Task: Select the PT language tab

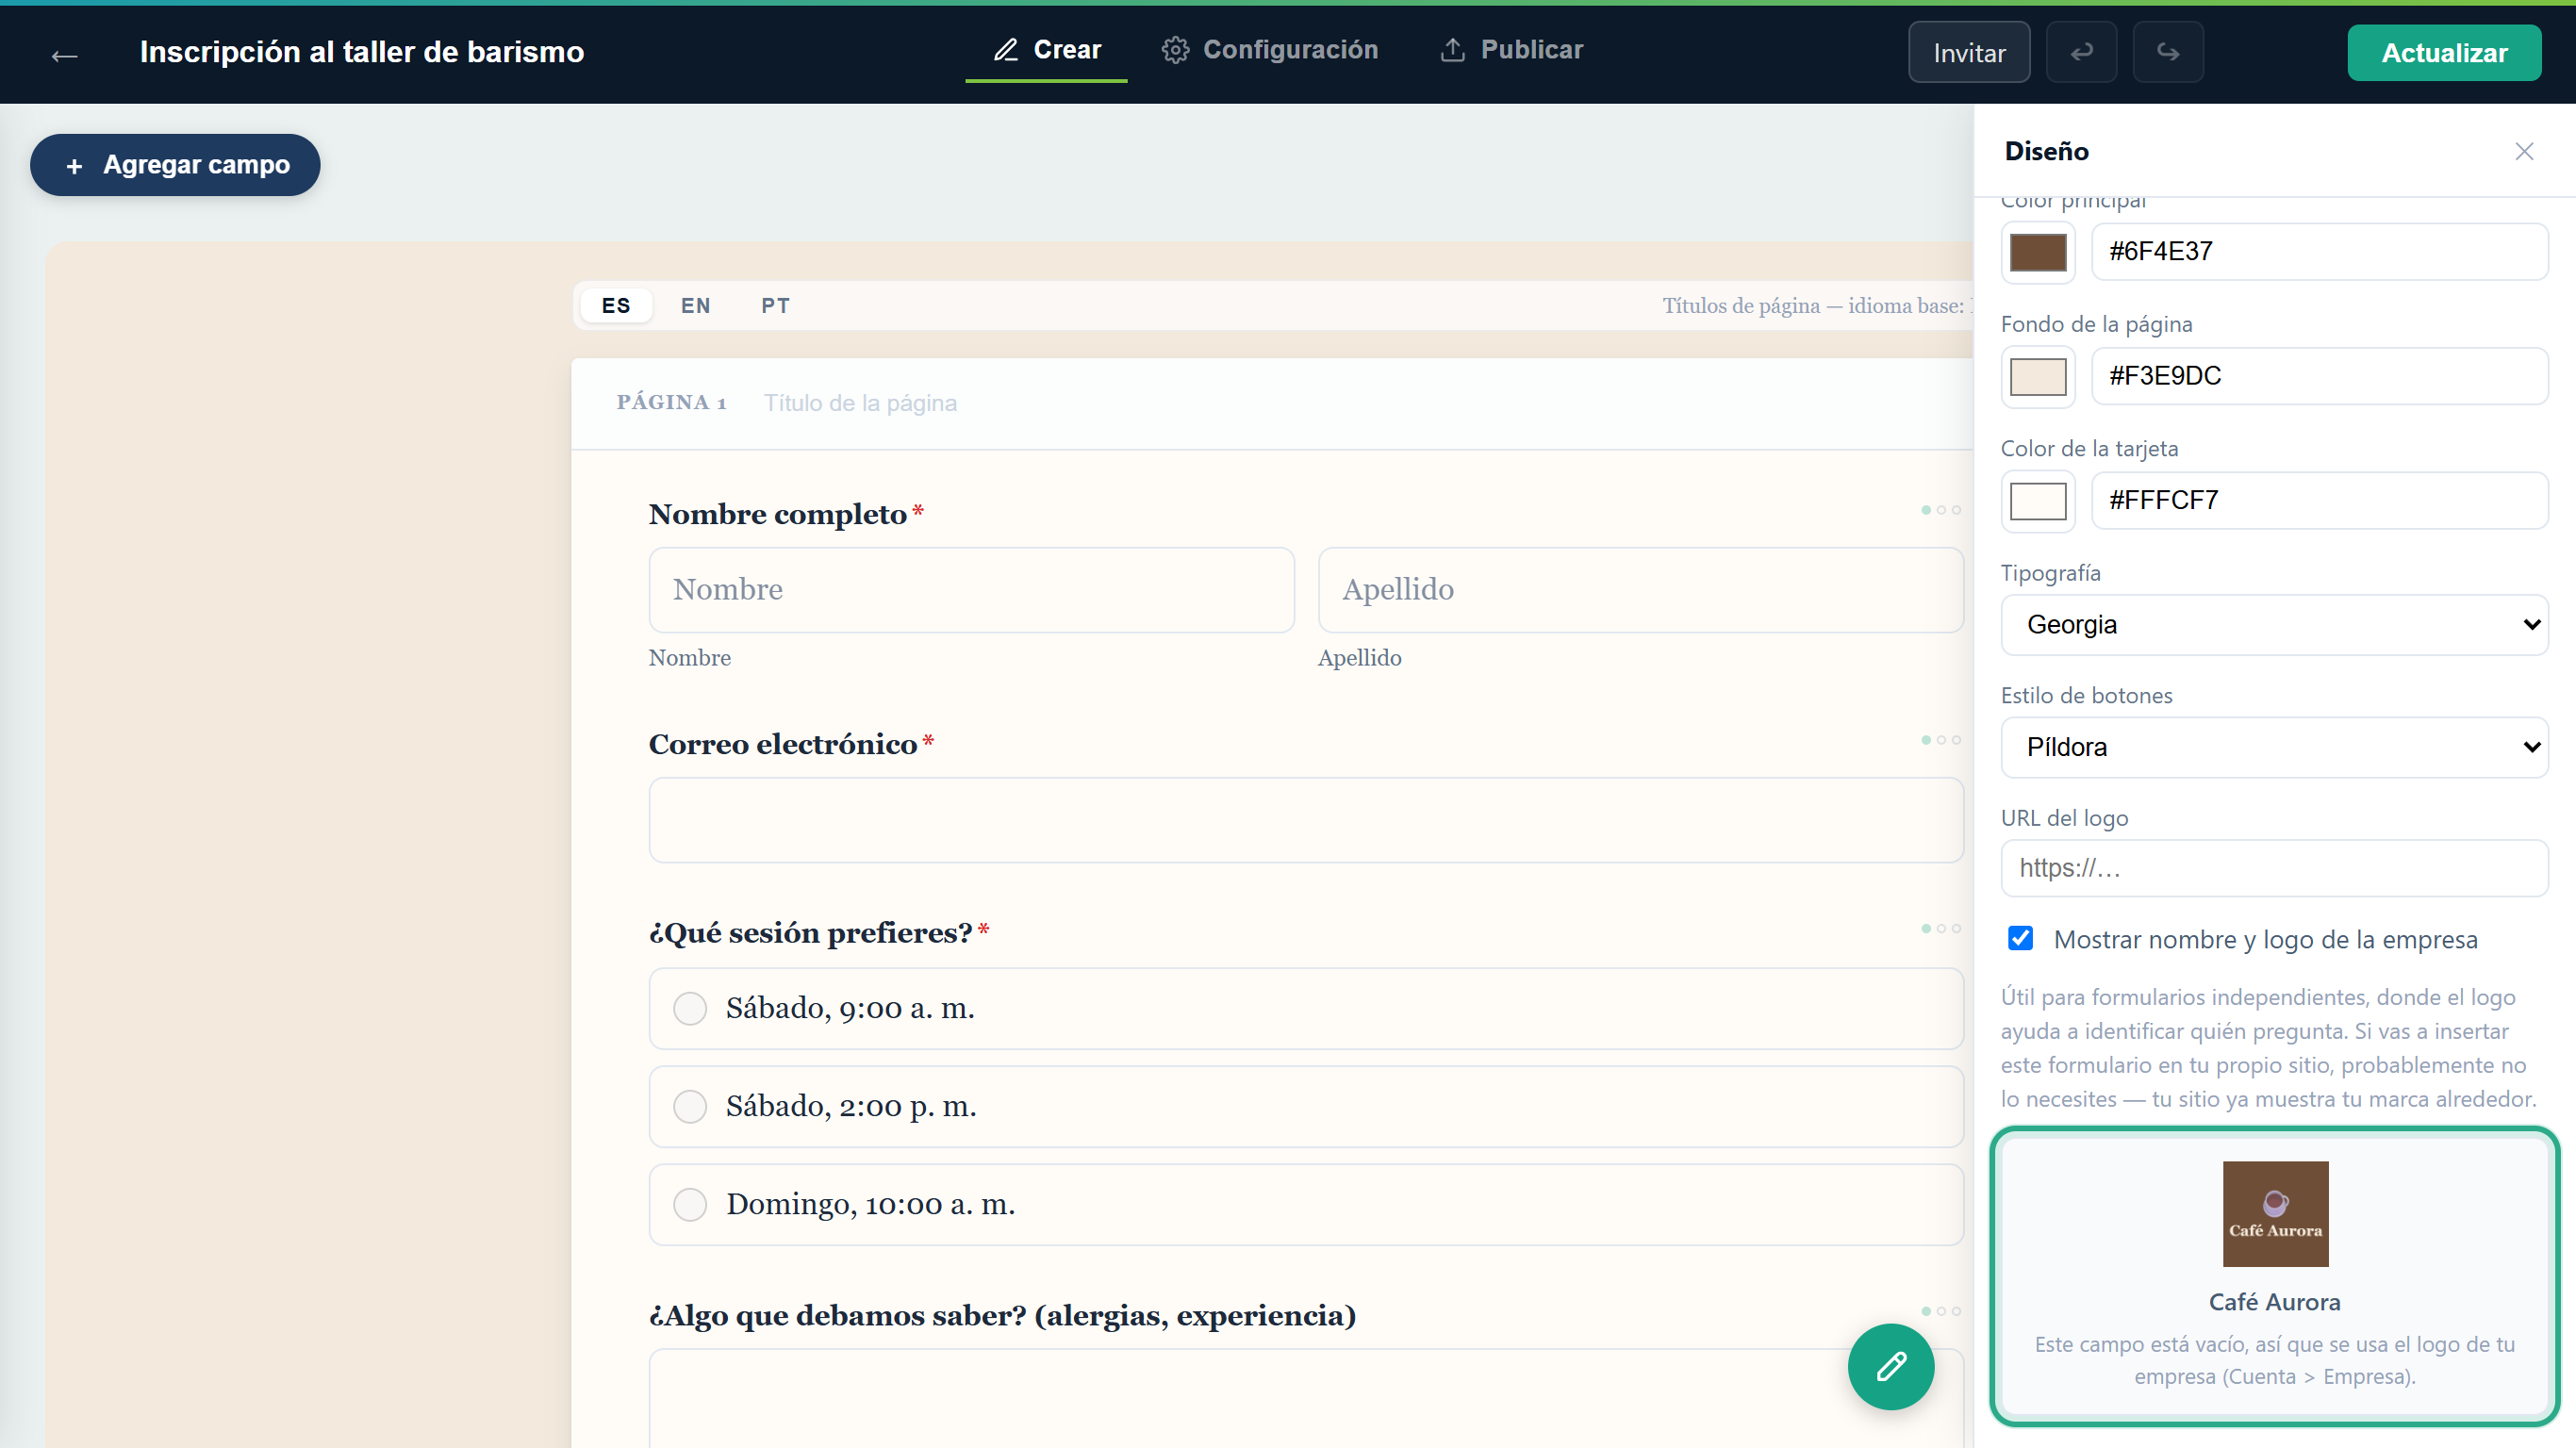Action: coord(775,305)
